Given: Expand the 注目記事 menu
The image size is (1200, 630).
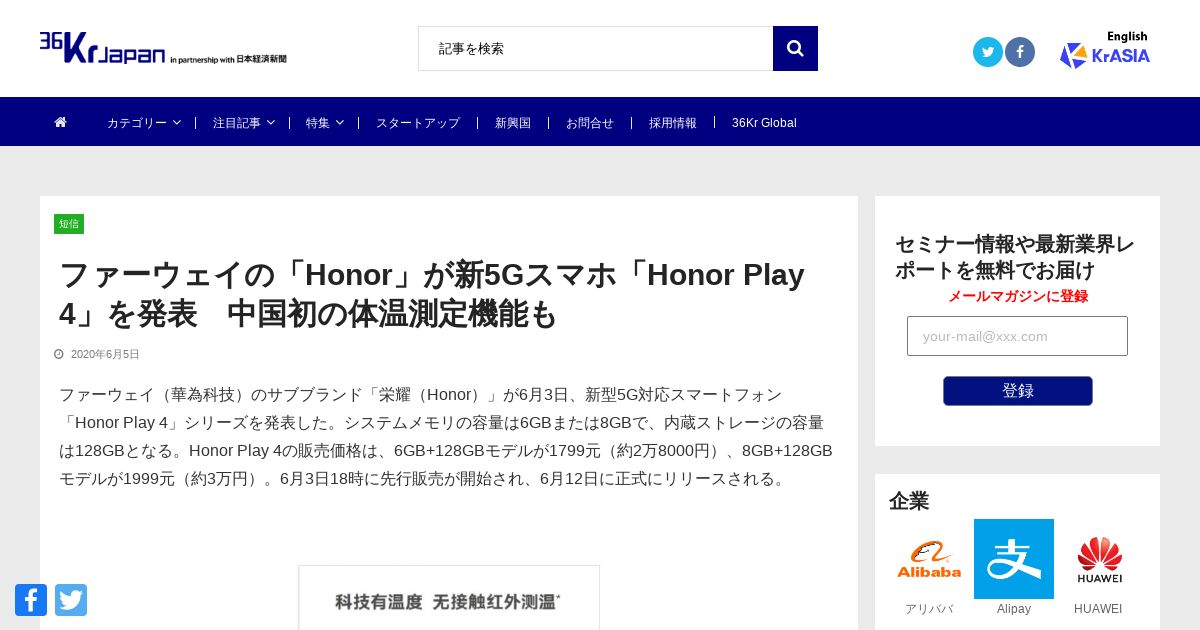Looking at the screenshot, I should pos(243,123).
